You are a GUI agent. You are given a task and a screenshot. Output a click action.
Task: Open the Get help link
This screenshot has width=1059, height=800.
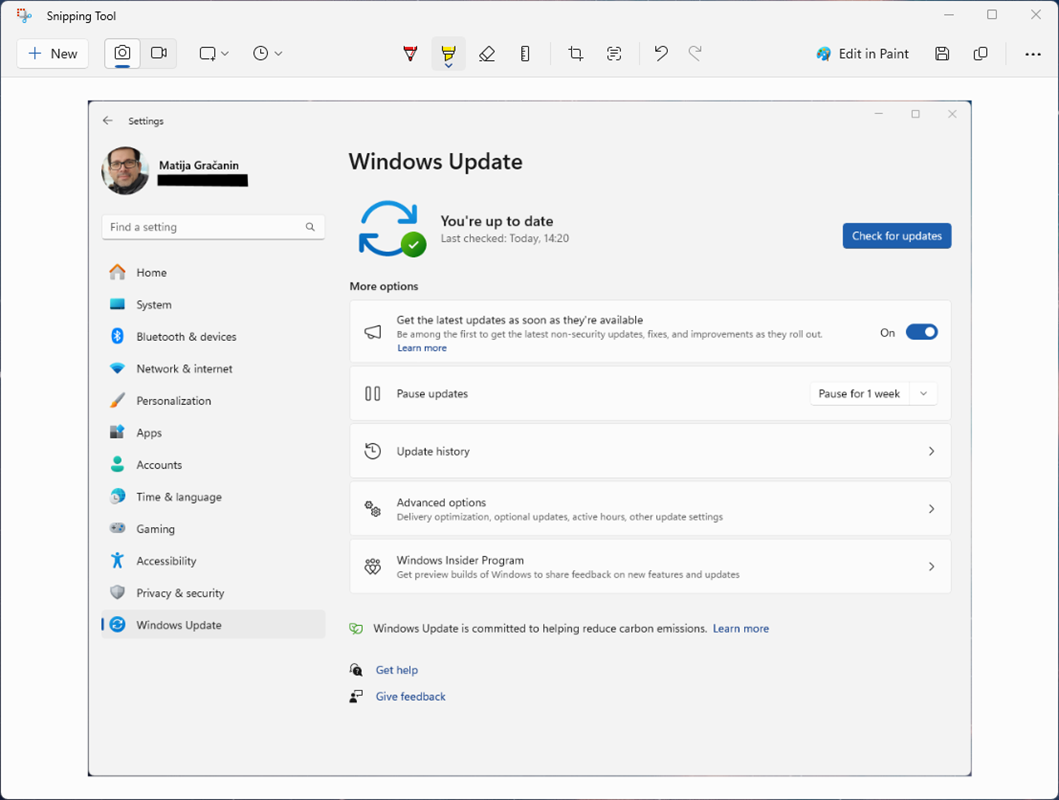pyautogui.click(x=397, y=670)
